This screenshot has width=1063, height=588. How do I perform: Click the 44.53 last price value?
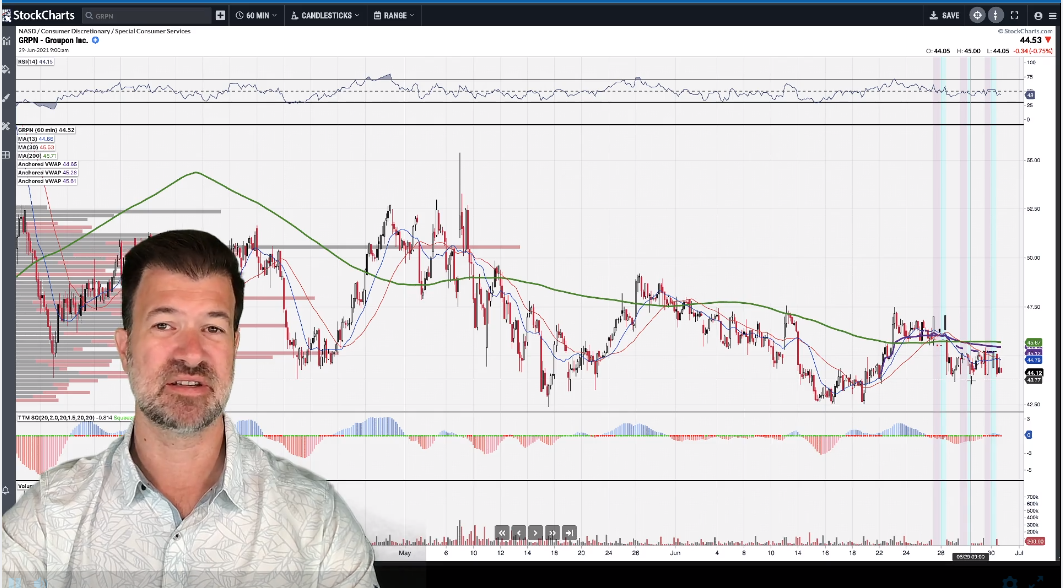click(x=1030, y=40)
